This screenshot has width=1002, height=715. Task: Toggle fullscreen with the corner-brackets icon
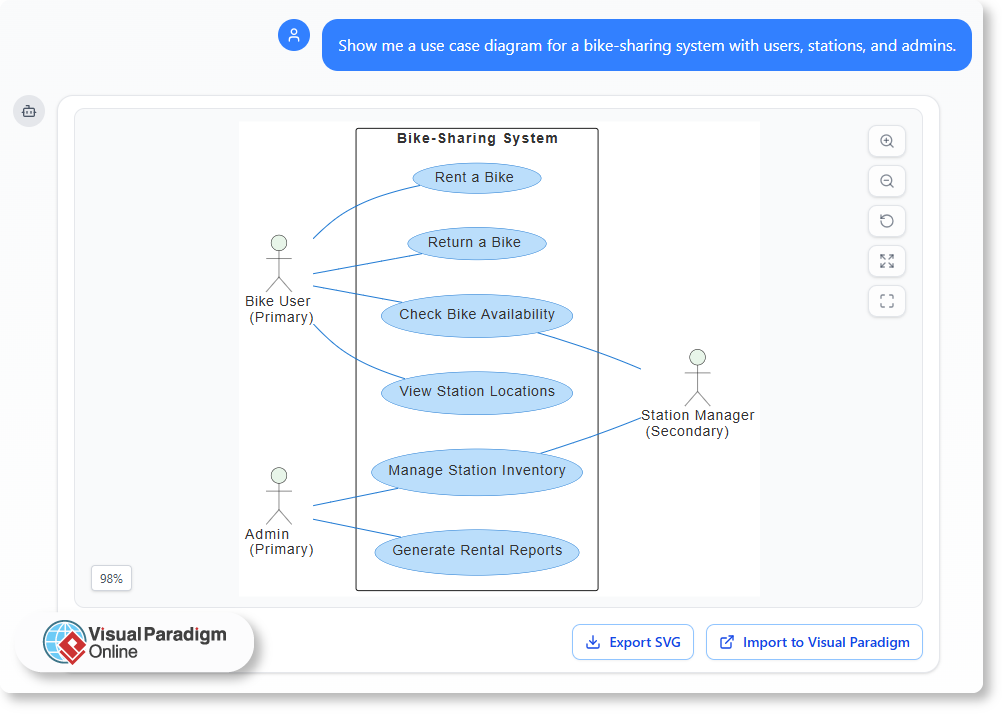point(886,301)
